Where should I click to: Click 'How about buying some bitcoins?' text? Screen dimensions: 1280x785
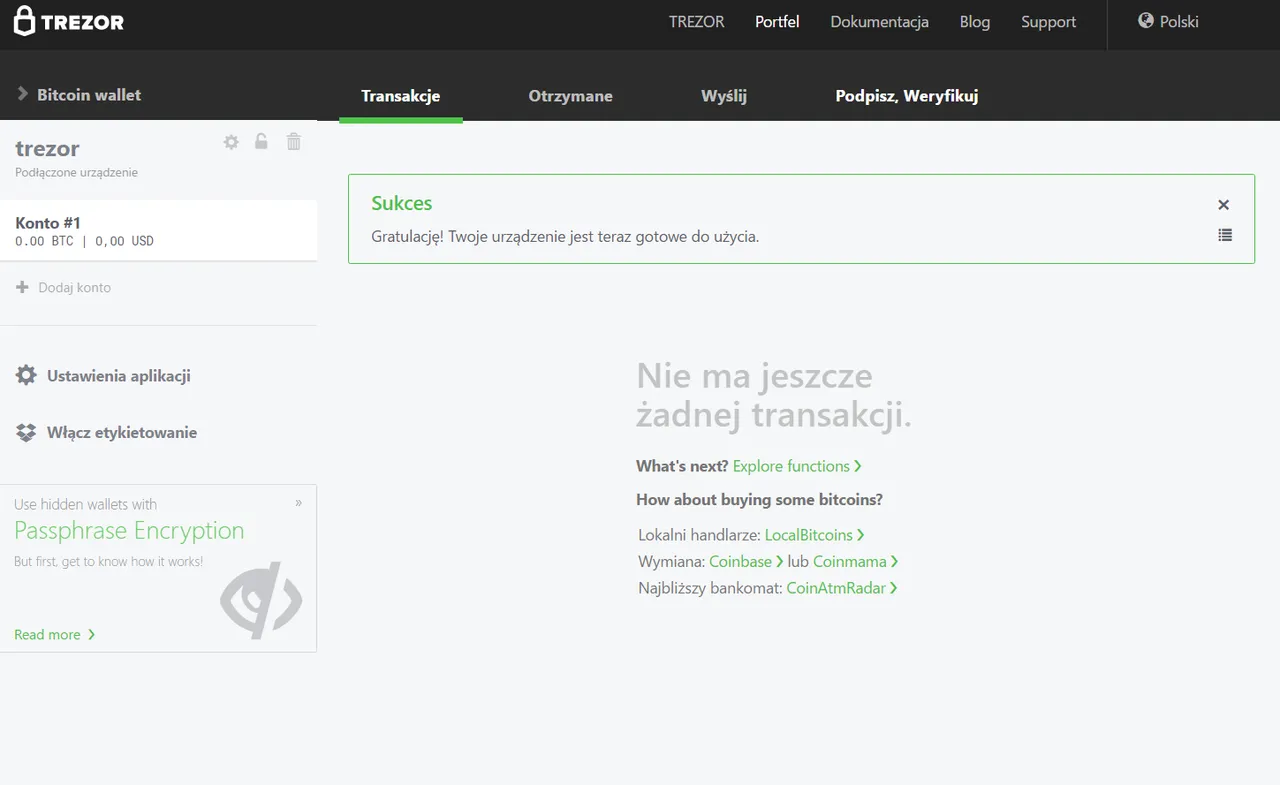(x=759, y=499)
